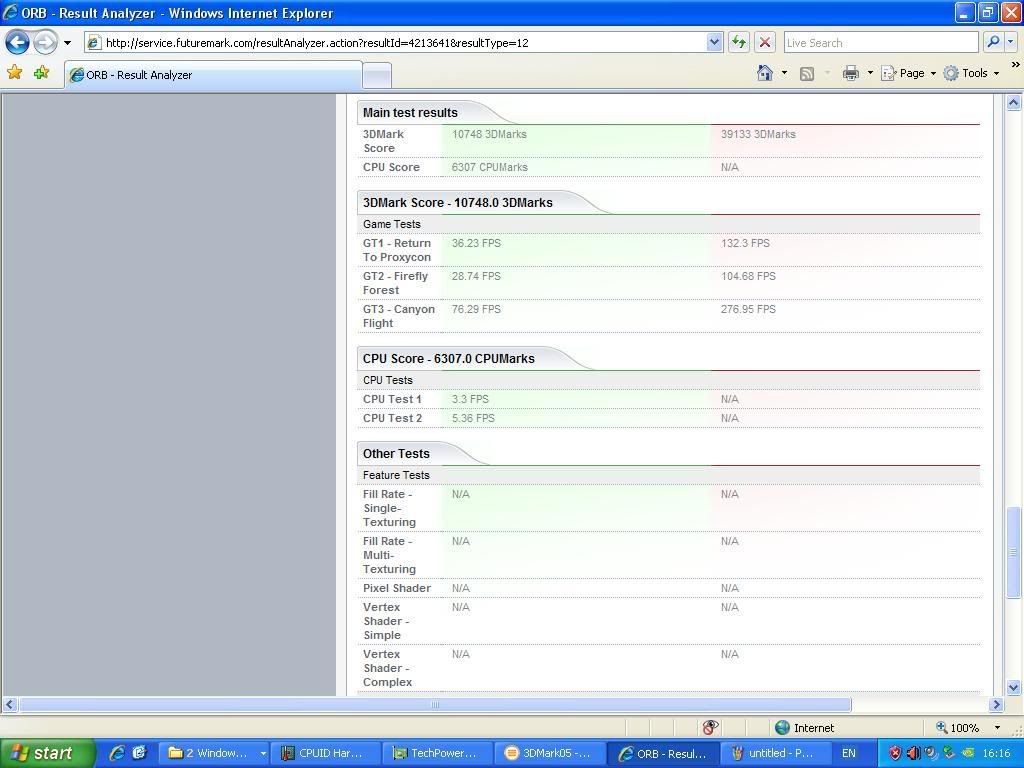Image resolution: width=1024 pixels, height=768 pixels.
Task: Open the 100% zoom level control
Action: (x=957, y=728)
